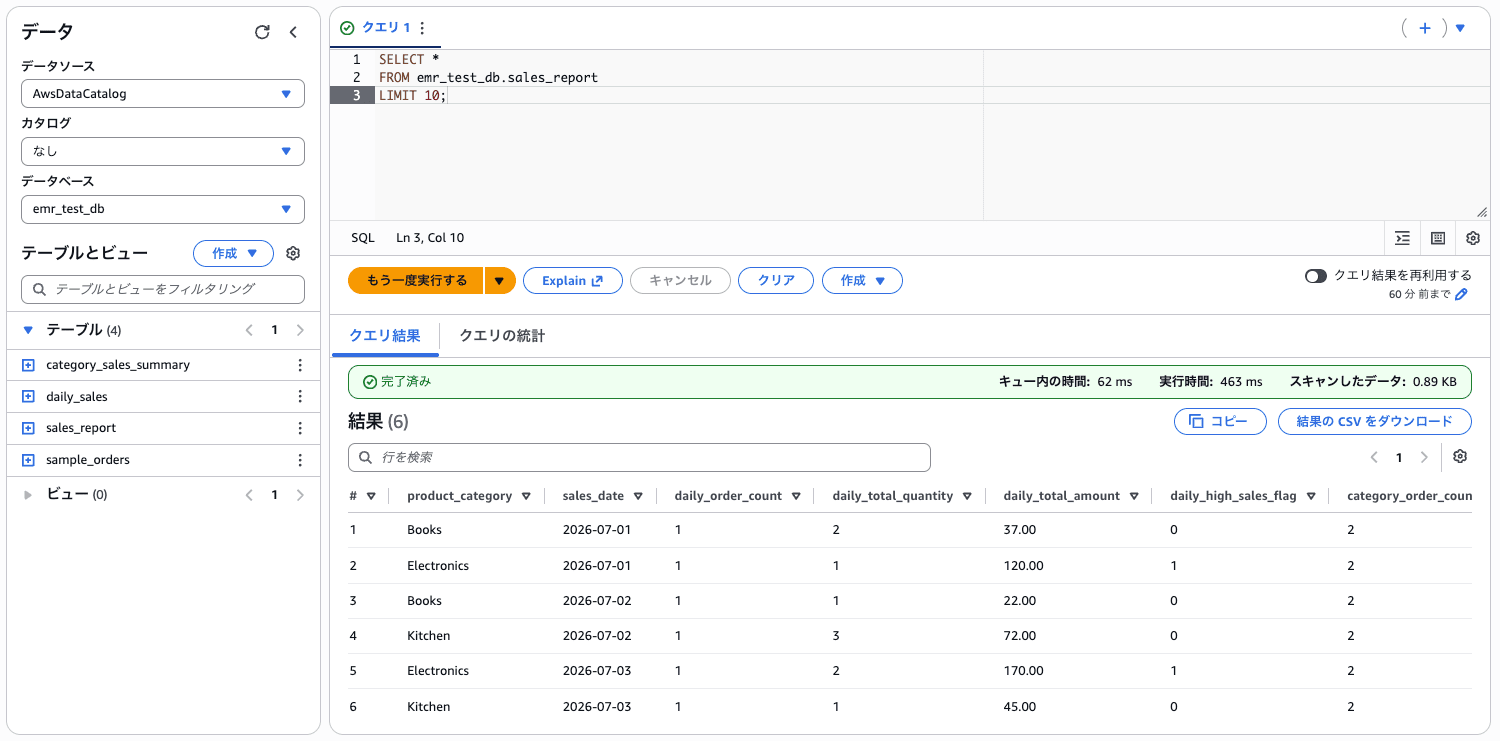Expand the daily_sales table columns
This screenshot has height=741, width=1500.
[28, 397]
